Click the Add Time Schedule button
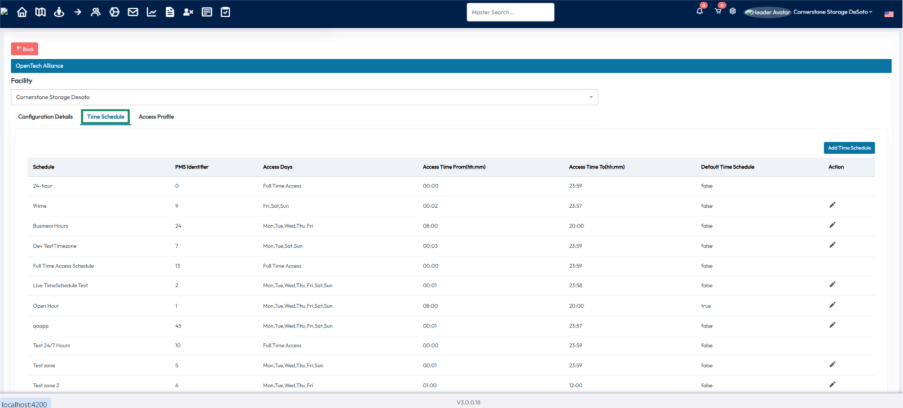 point(849,147)
